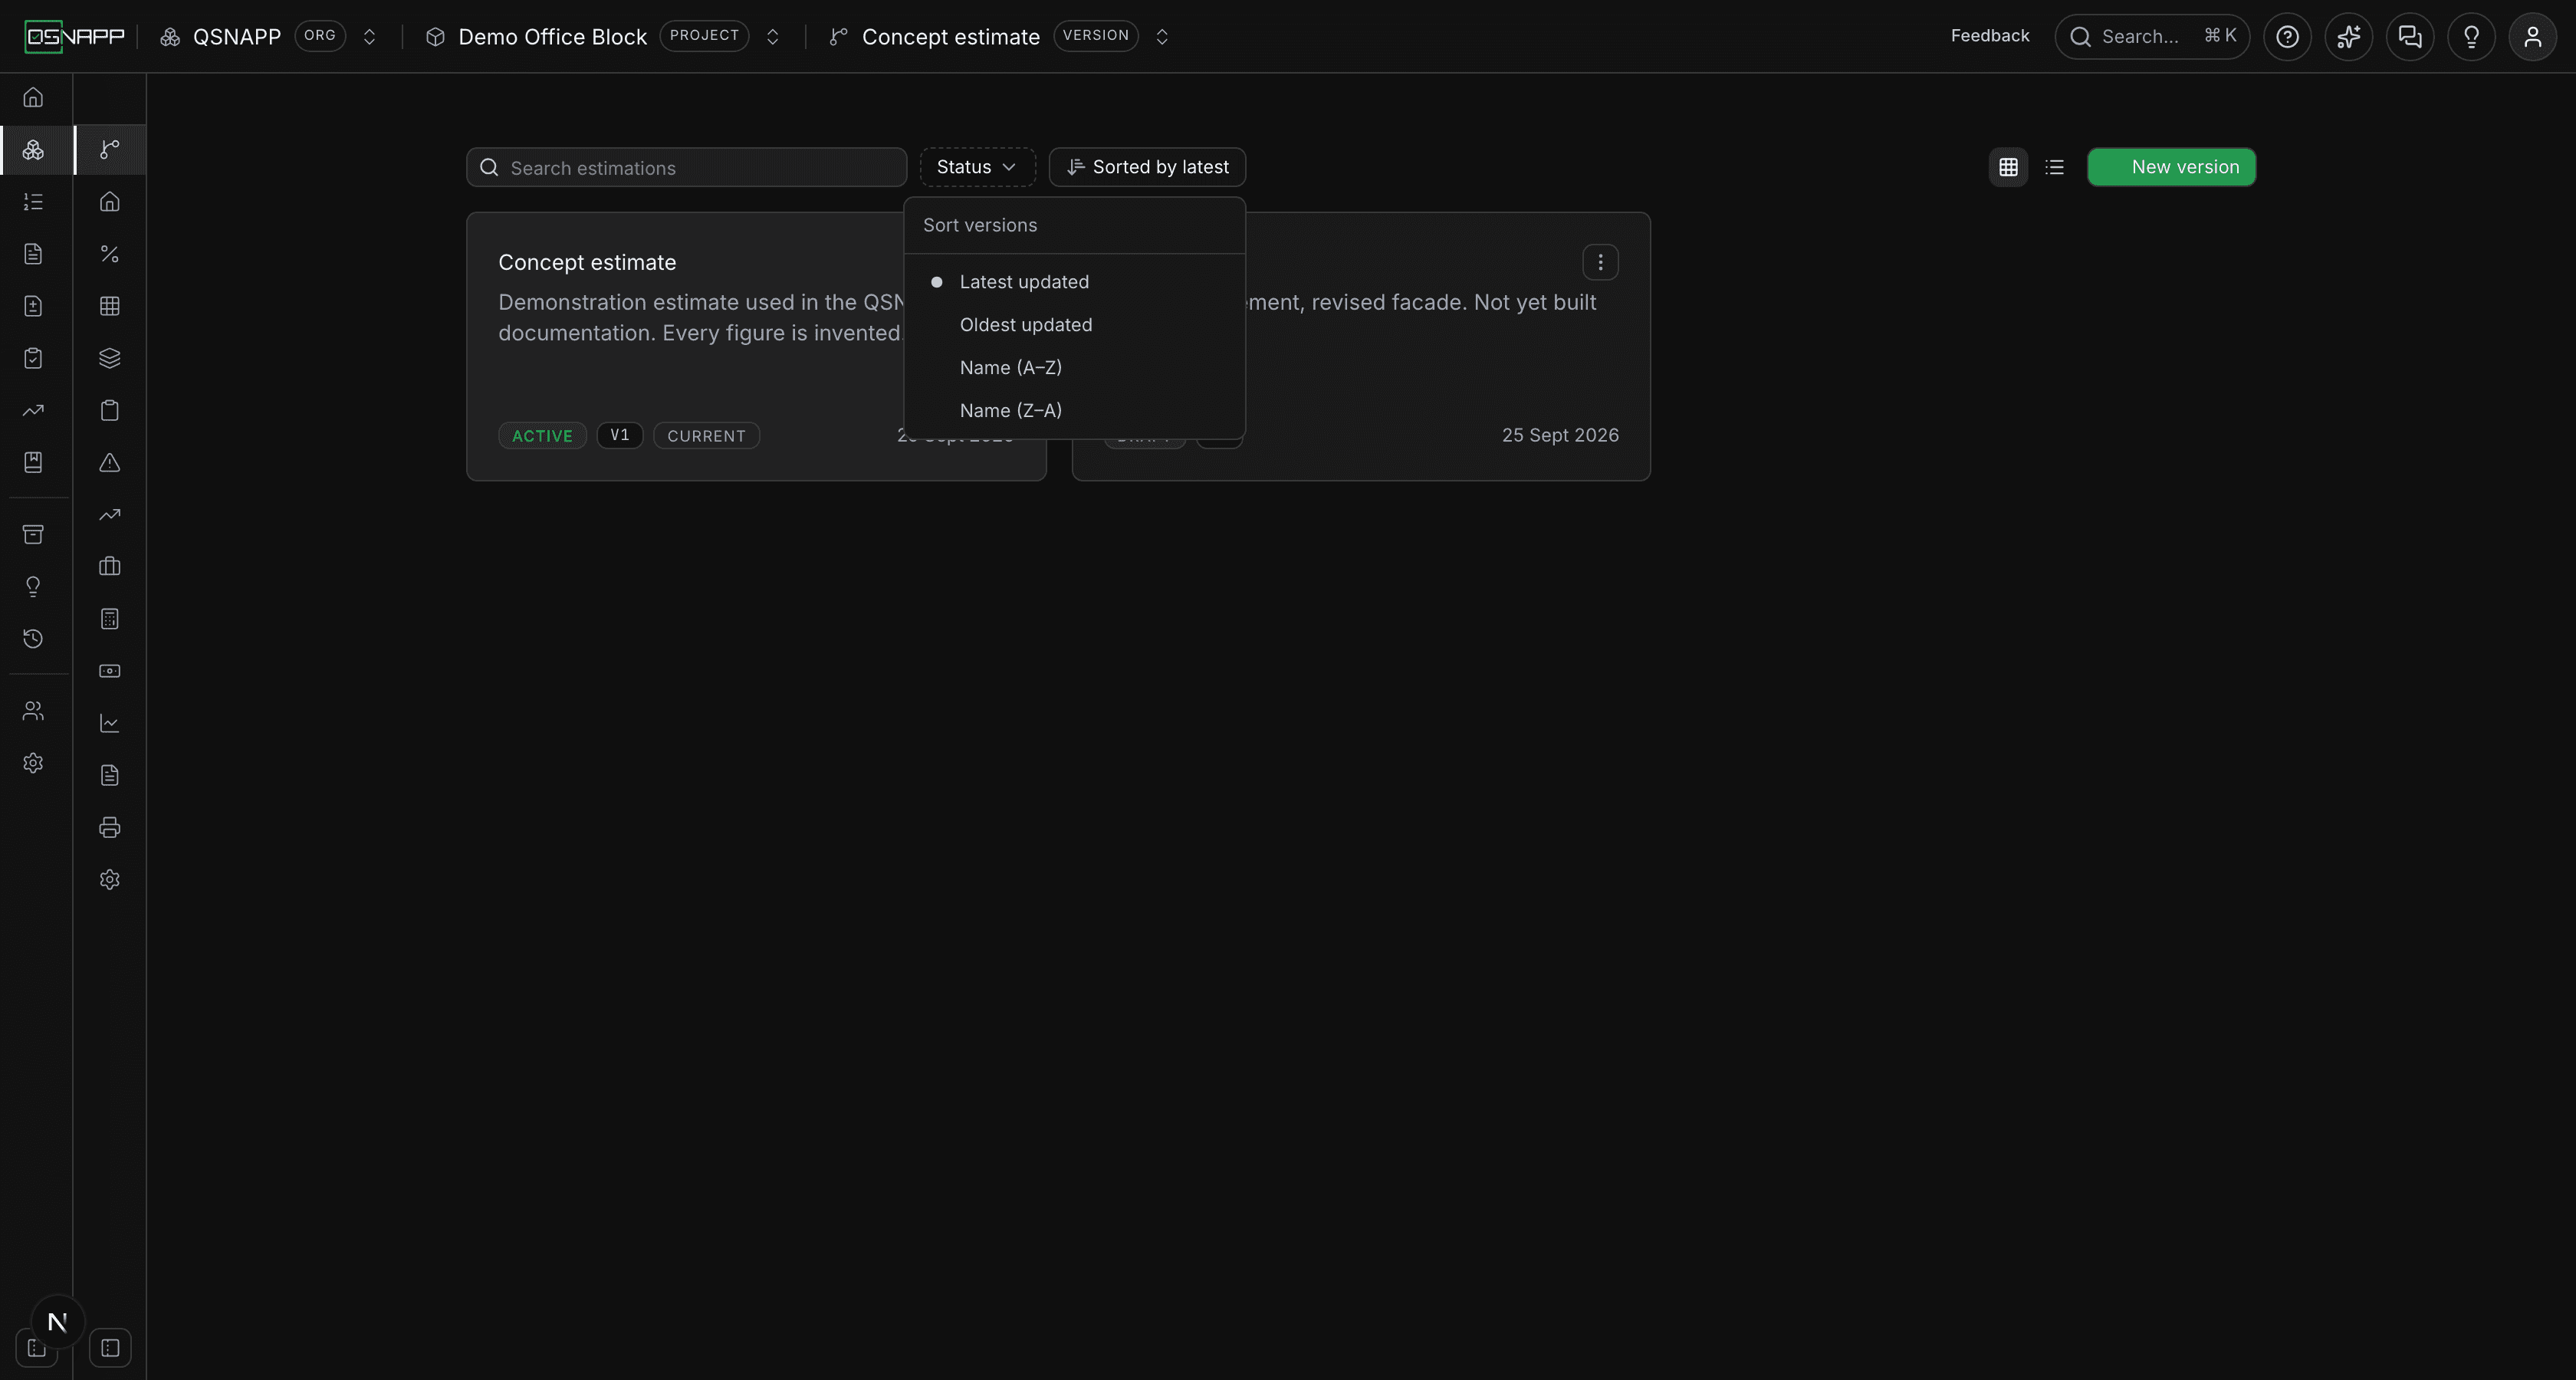Open the Concept estimate card title
The height and width of the screenshot is (1380, 2576).
587,263
